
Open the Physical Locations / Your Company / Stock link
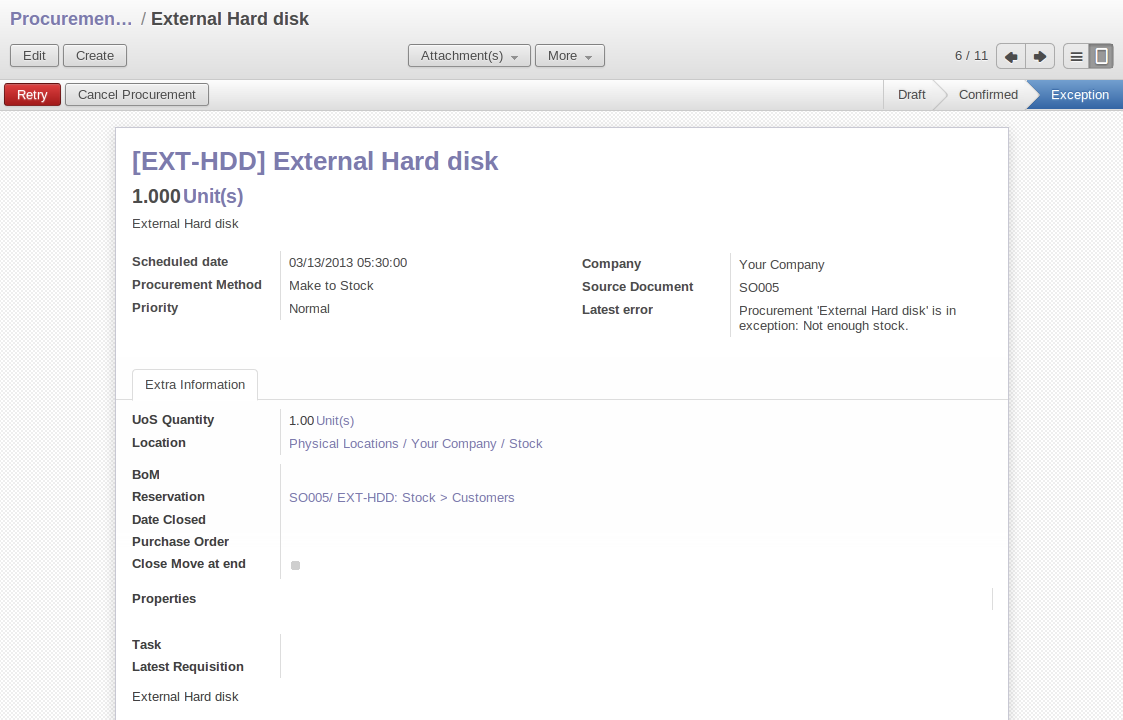(415, 444)
